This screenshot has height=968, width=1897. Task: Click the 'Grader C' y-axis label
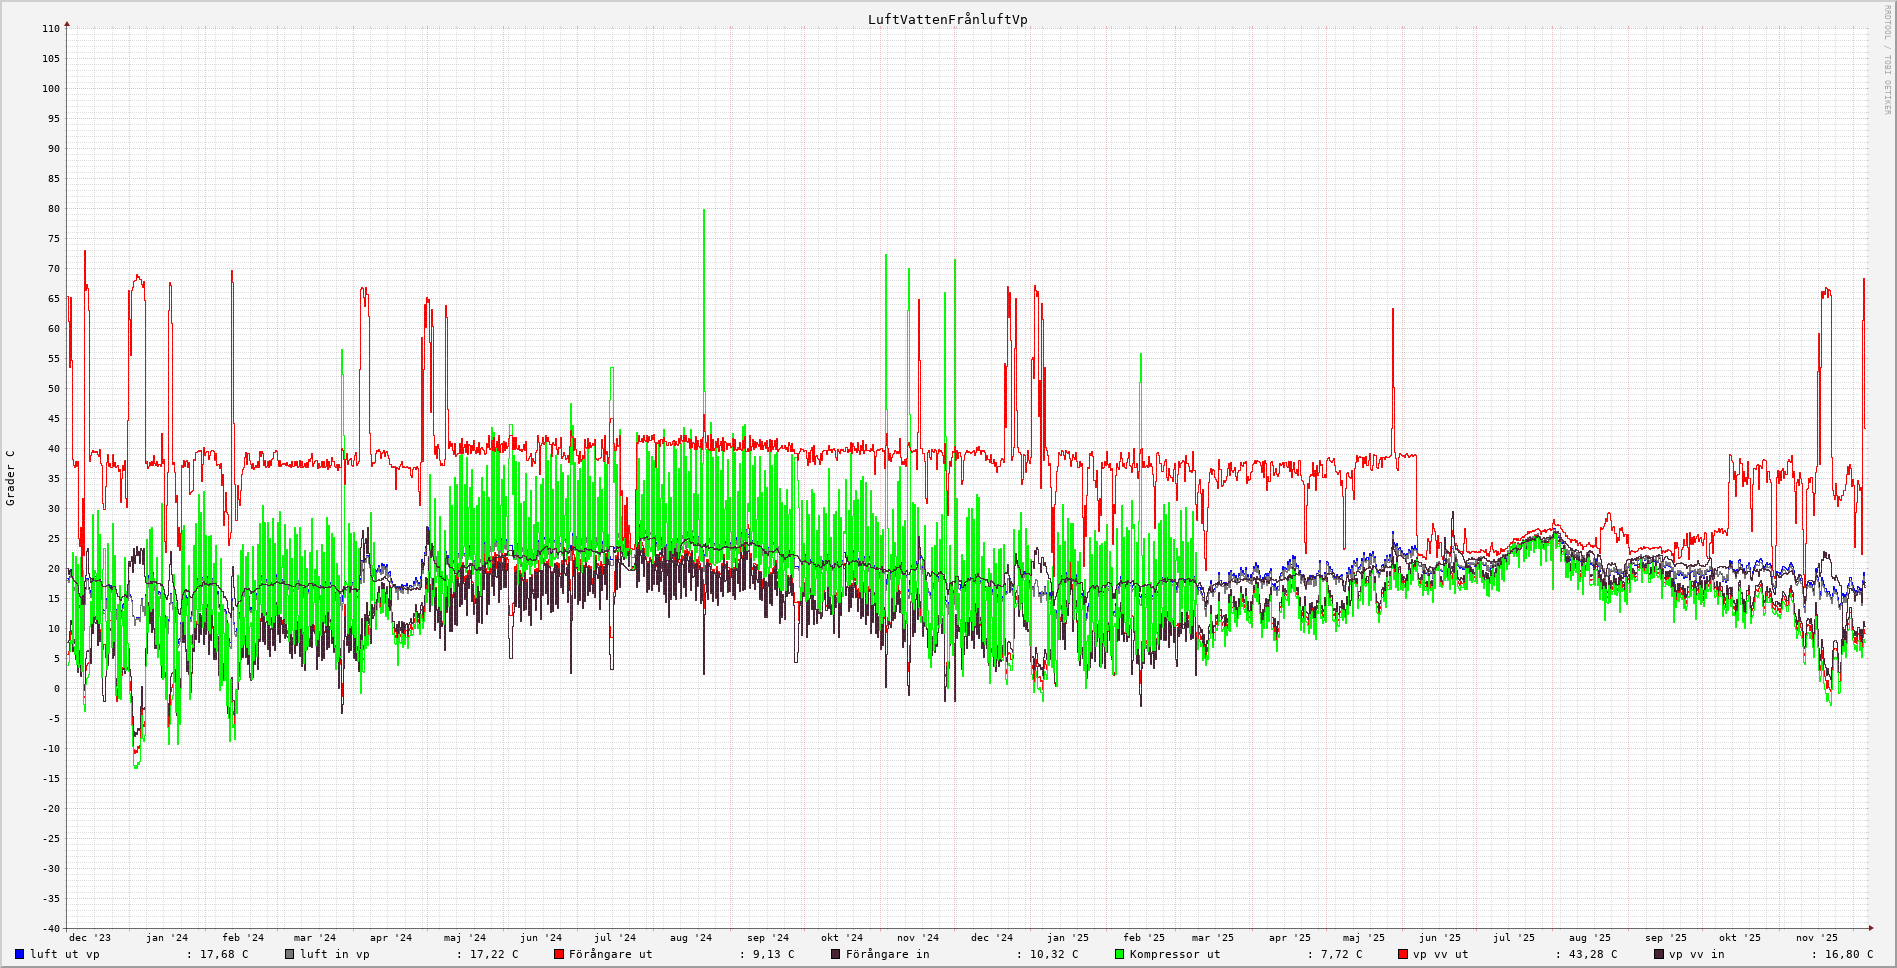pos(11,478)
